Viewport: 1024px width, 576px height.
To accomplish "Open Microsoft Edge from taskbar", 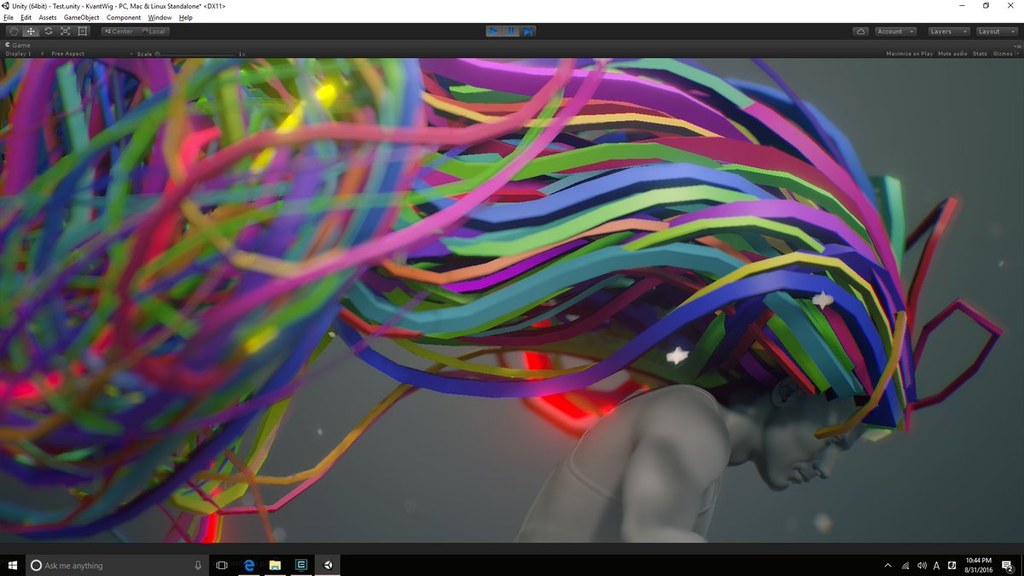I will pyautogui.click(x=249, y=565).
